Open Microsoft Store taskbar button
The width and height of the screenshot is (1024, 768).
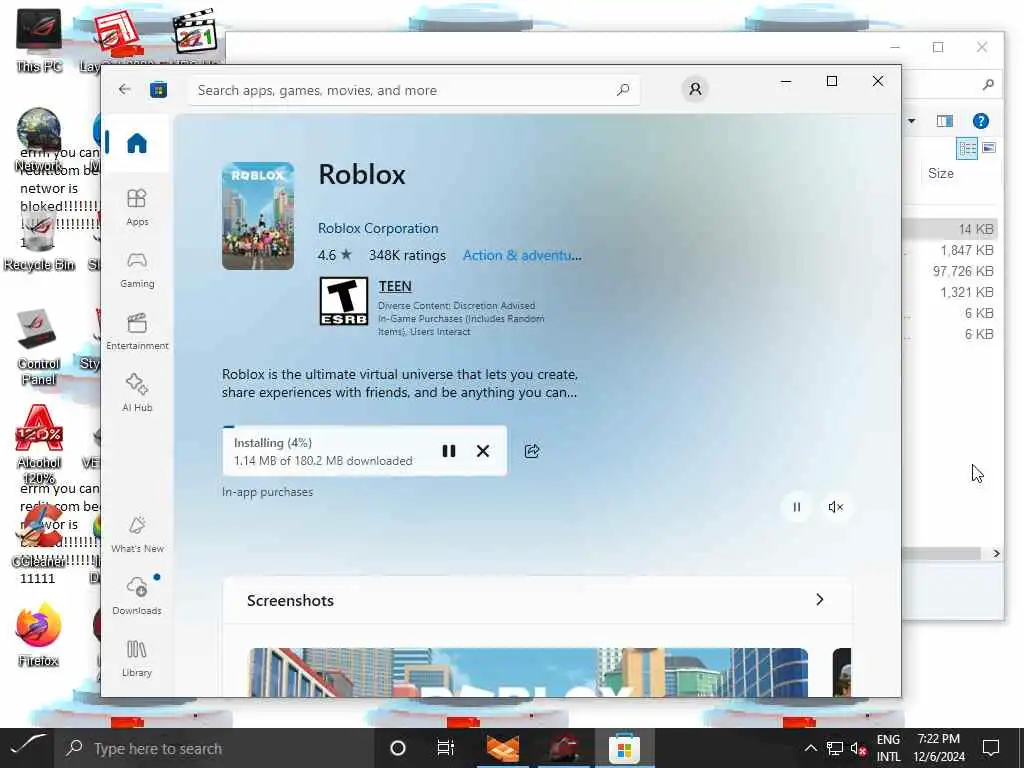click(624, 748)
